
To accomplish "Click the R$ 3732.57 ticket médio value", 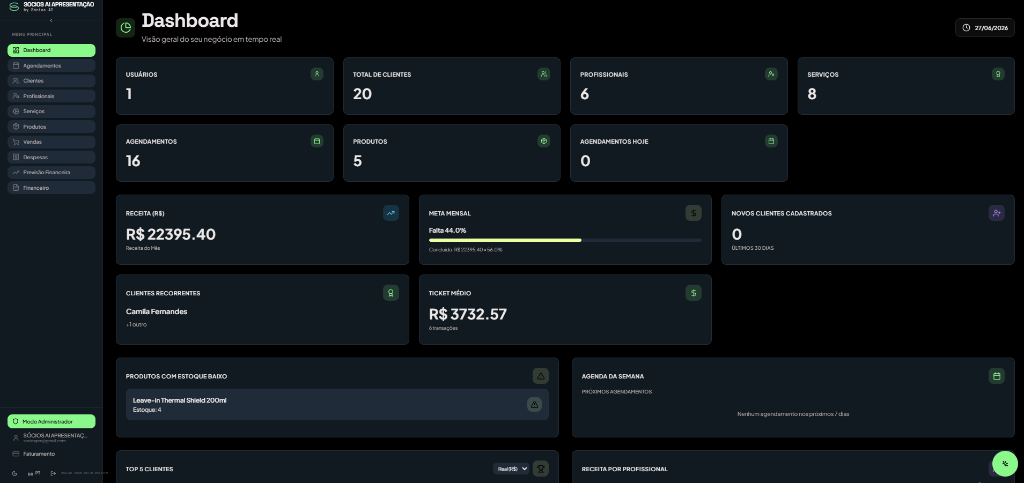I will pos(468,314).
